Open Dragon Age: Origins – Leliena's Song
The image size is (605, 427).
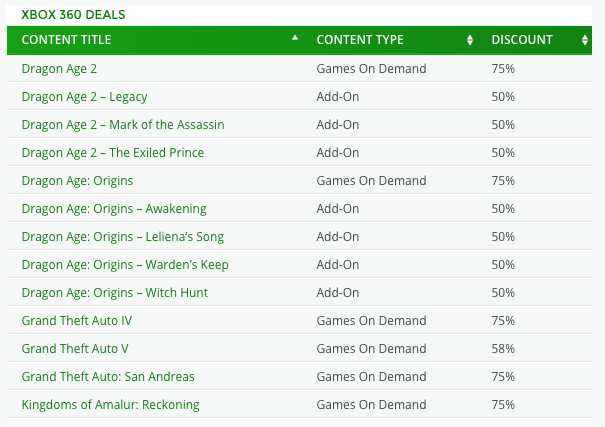click(x=122, y=237)
